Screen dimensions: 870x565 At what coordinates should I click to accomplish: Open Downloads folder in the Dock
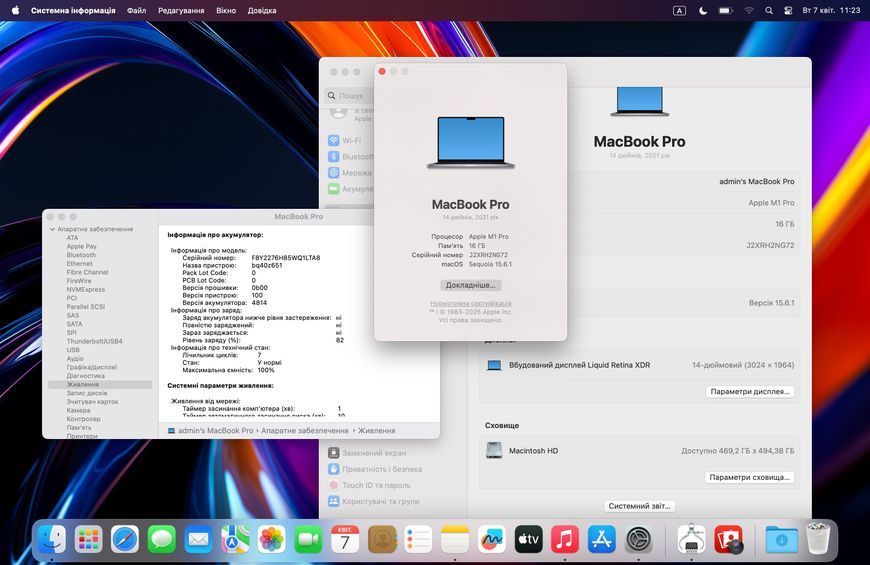point(781,539)
